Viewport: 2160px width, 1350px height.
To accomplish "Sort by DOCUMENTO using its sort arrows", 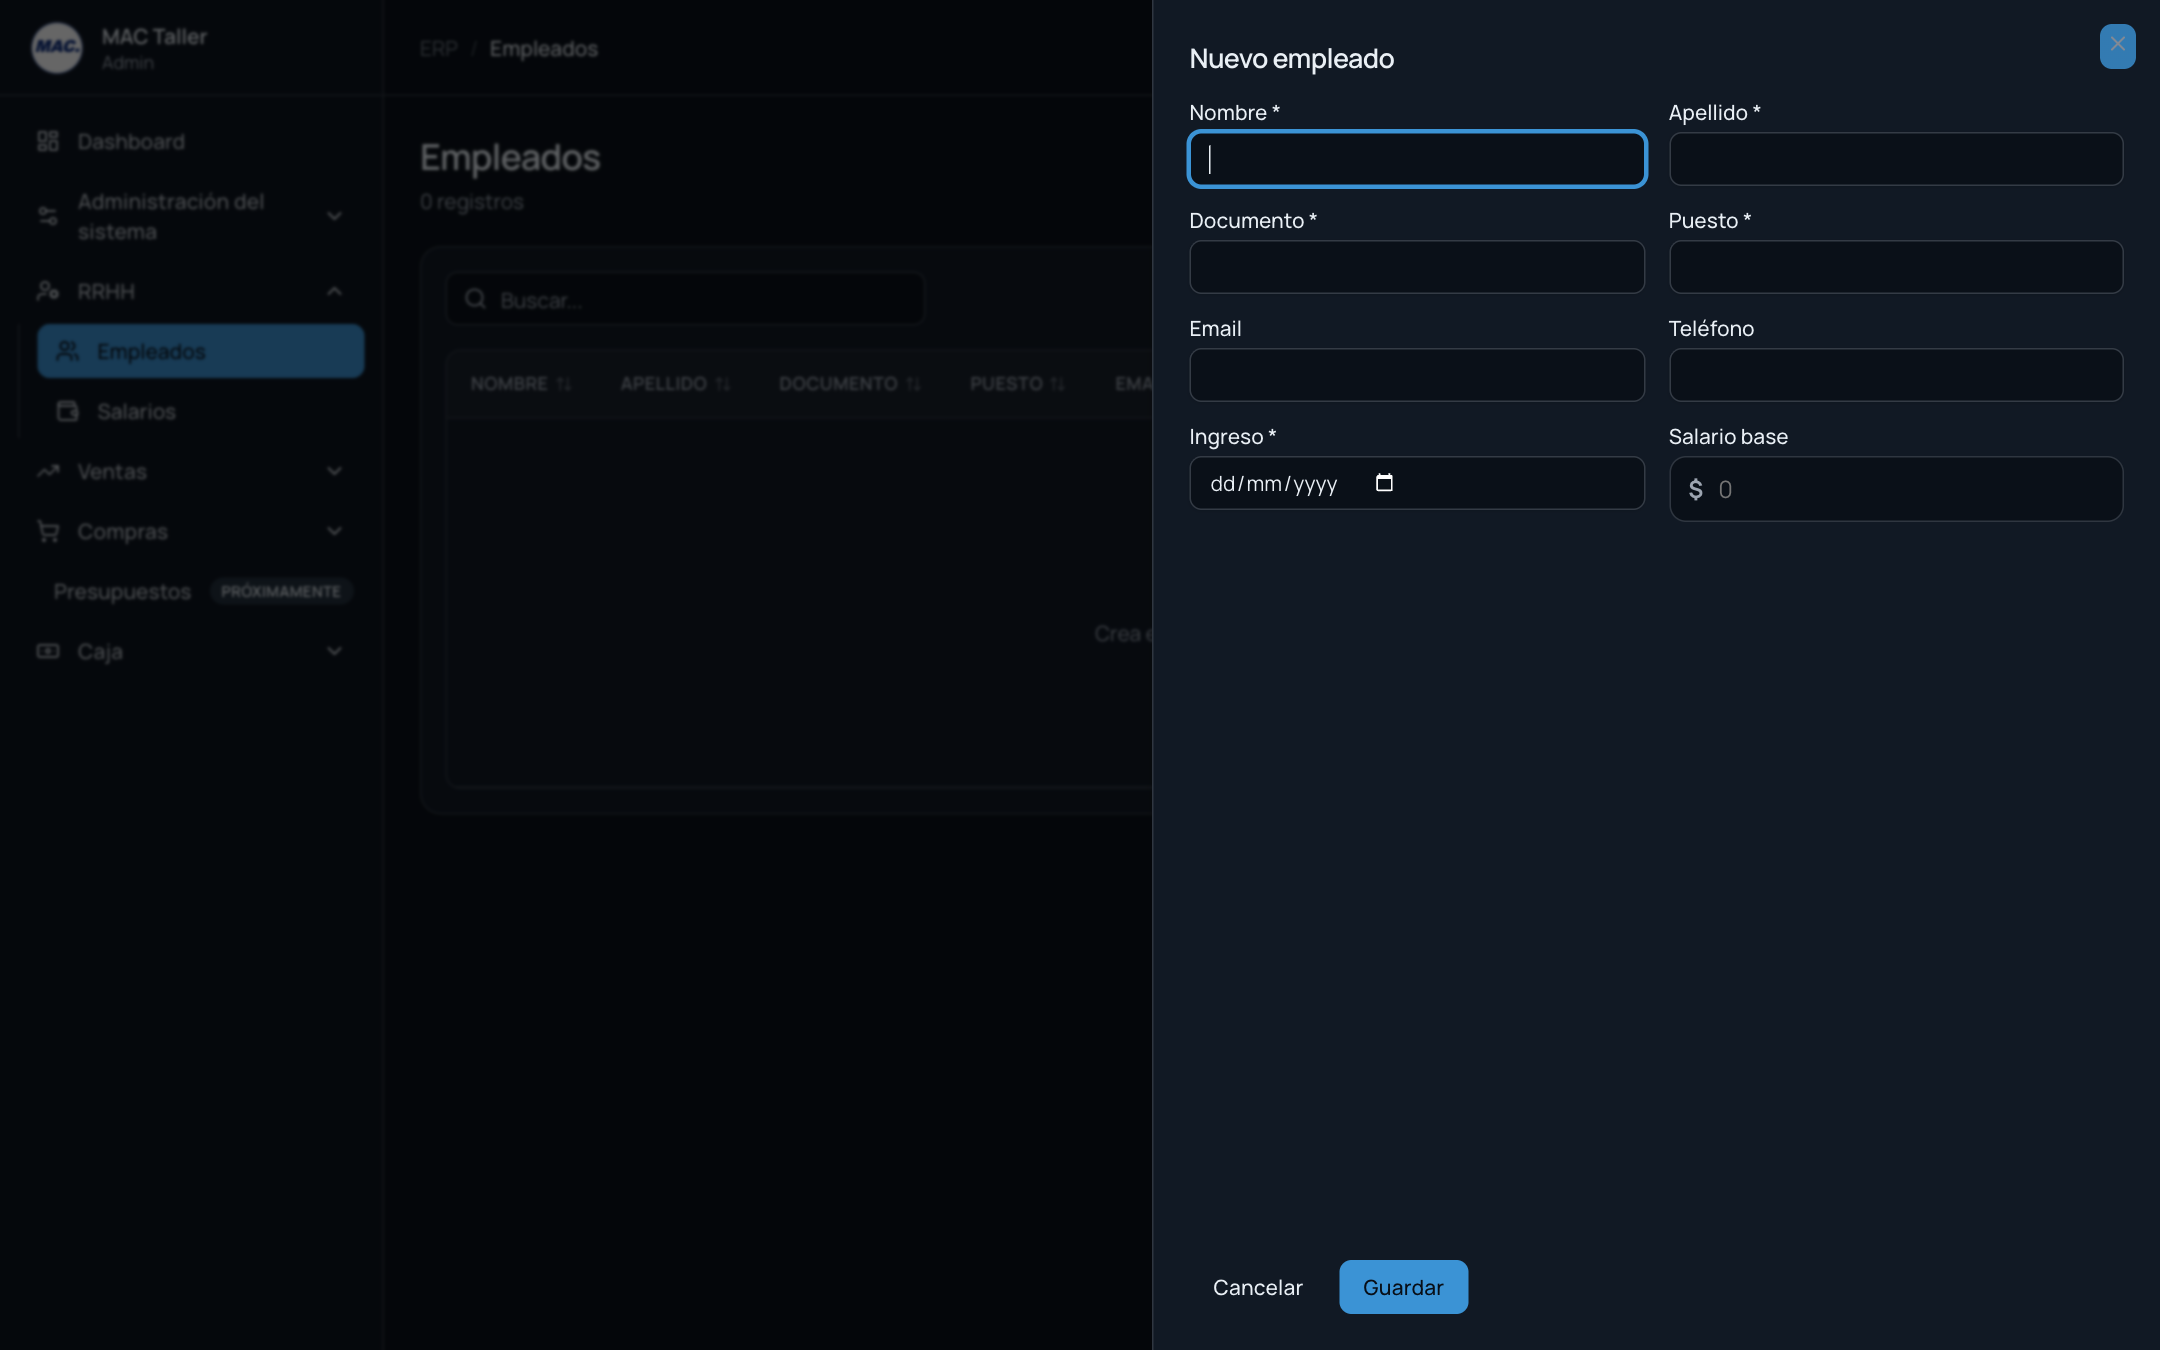I will coord(913,384).
